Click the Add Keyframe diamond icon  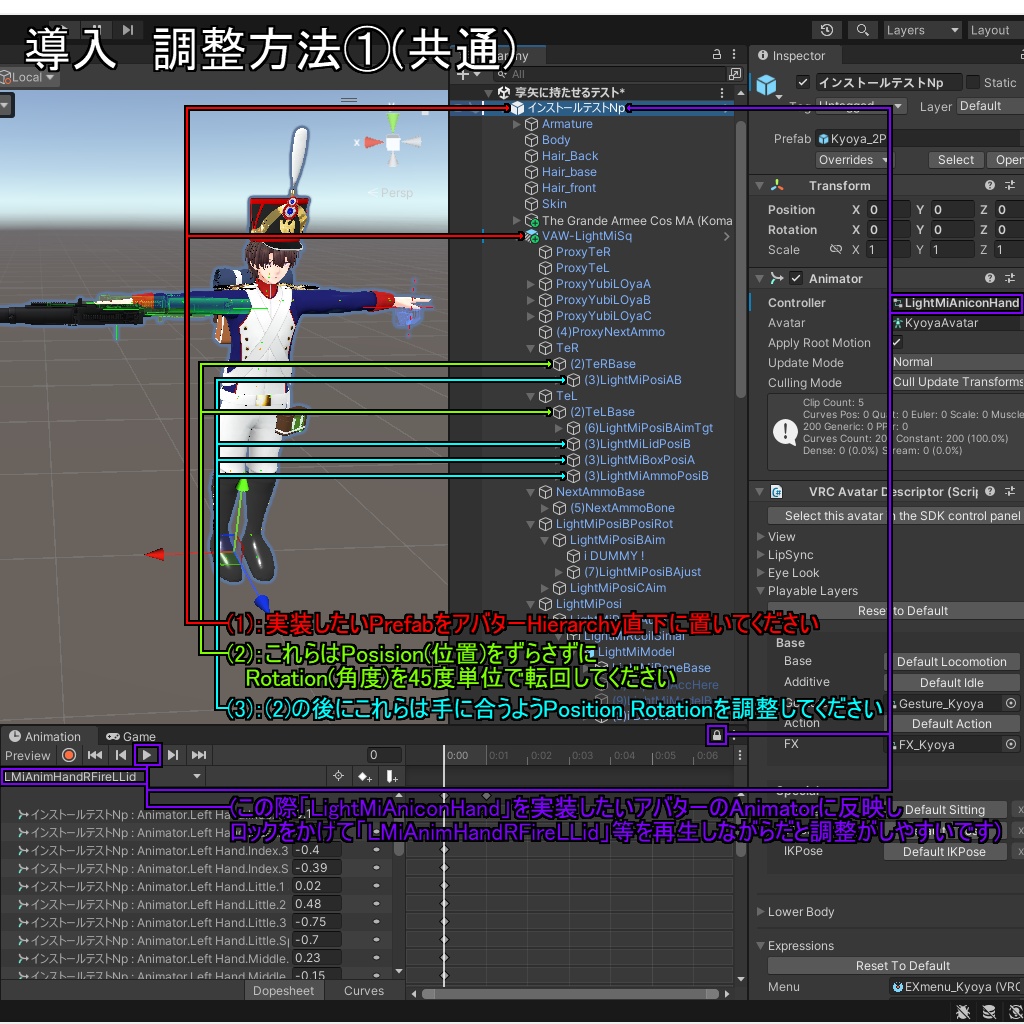pos(364,776)
